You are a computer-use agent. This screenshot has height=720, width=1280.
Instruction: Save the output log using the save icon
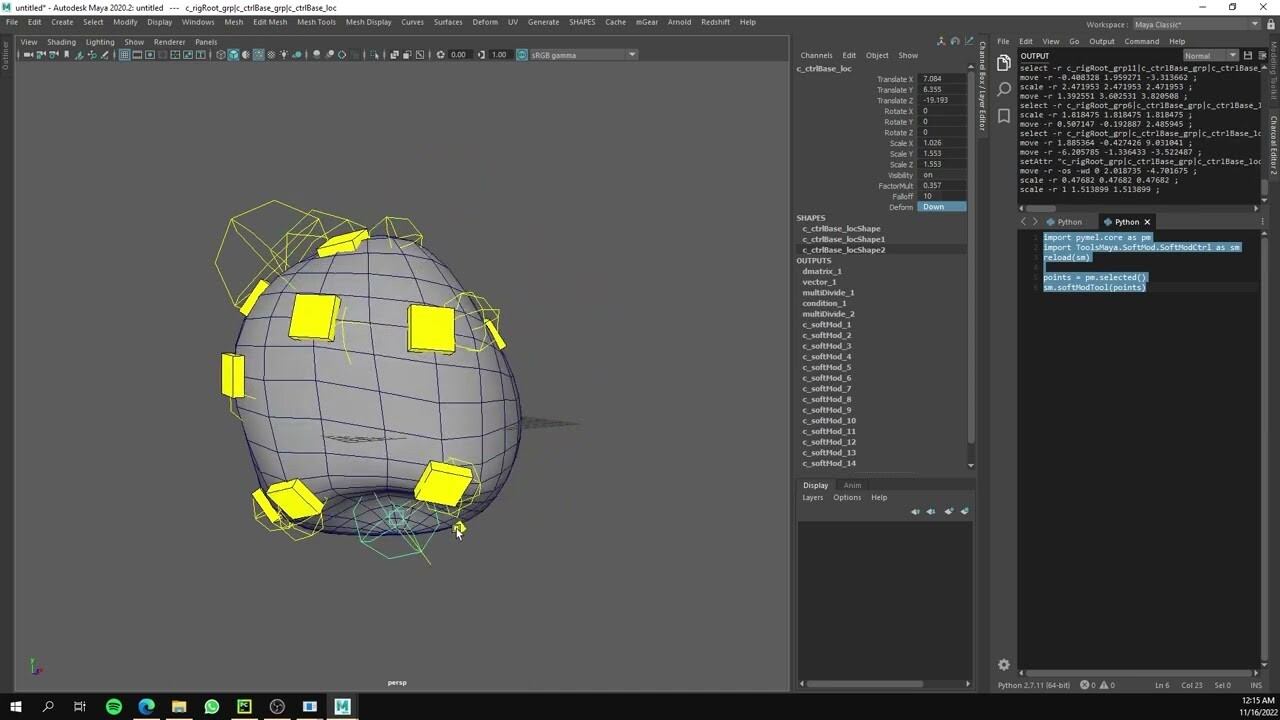(1248, 55)
